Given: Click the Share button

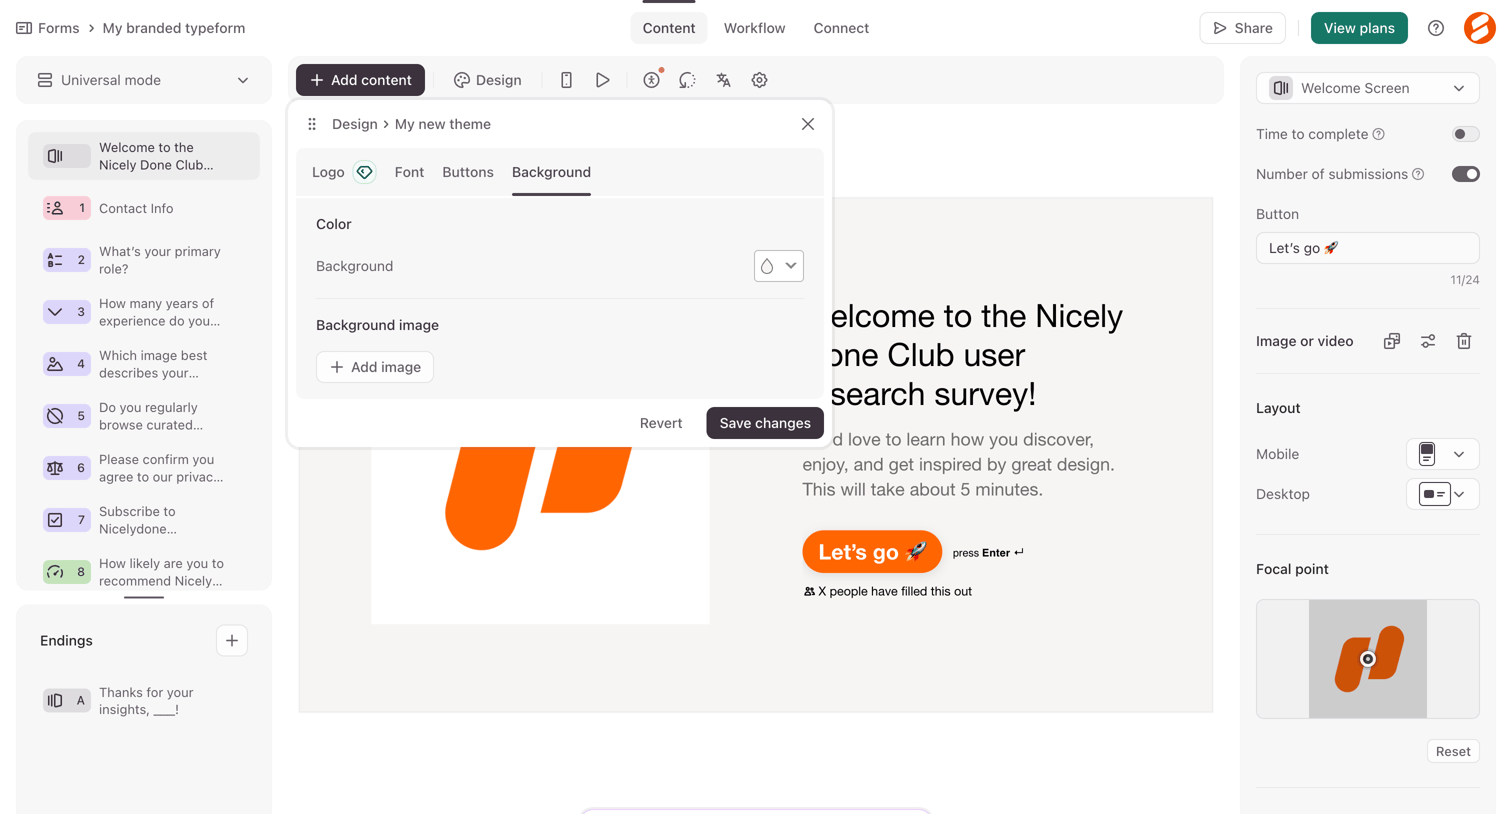Looking at the screenshot, I should [1242, 28].
